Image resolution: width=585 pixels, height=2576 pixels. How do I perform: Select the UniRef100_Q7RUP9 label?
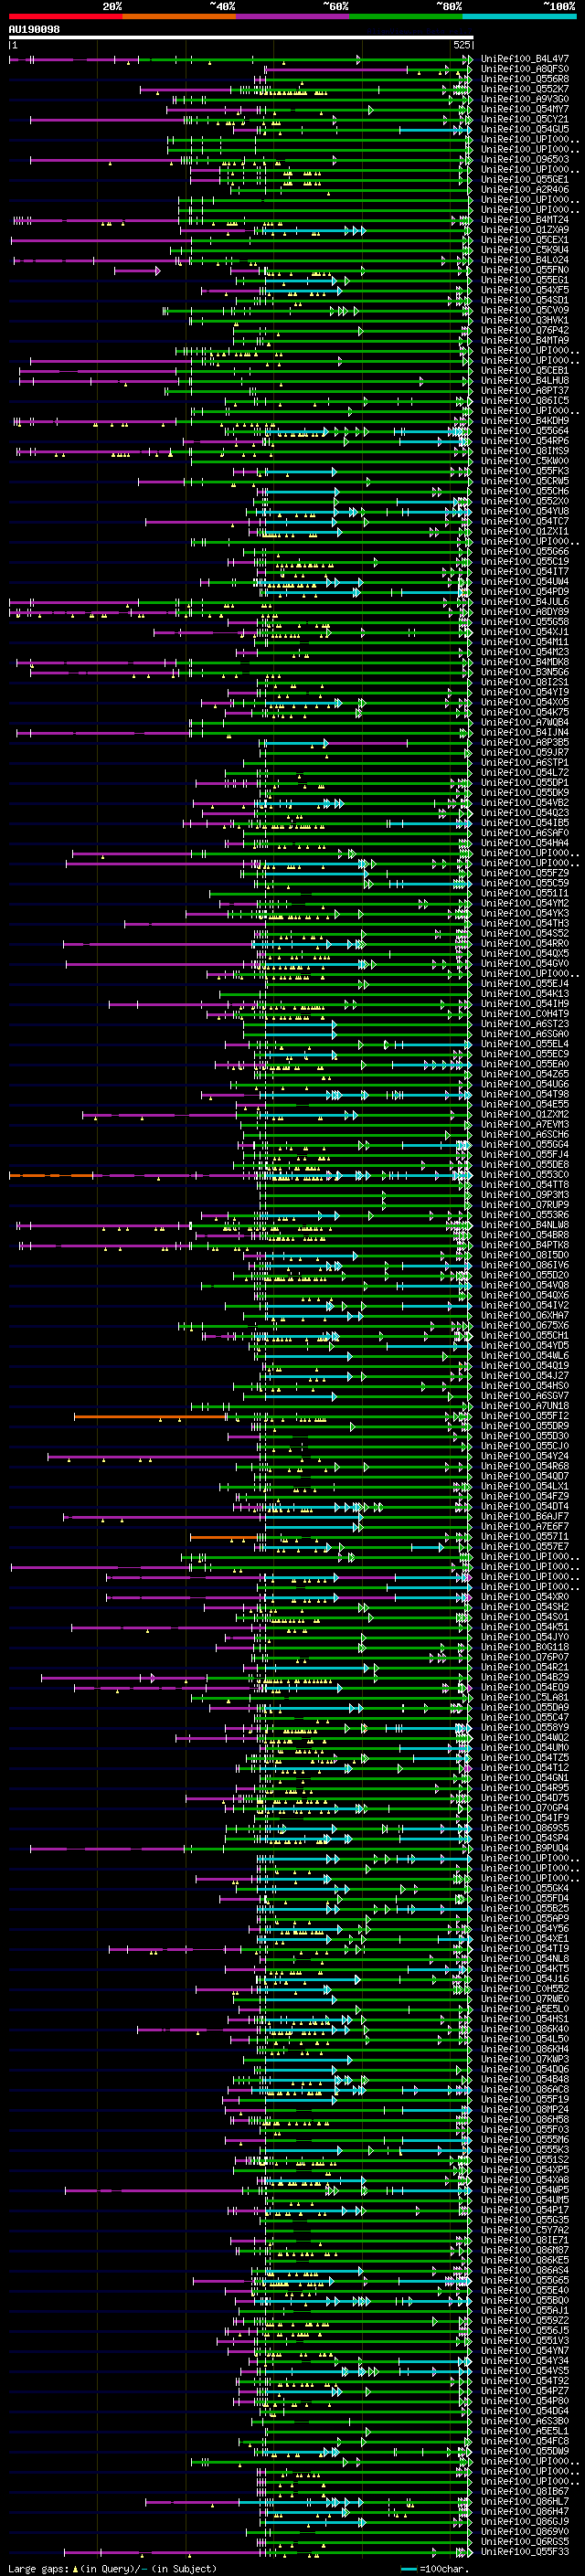pos(525,1205)
